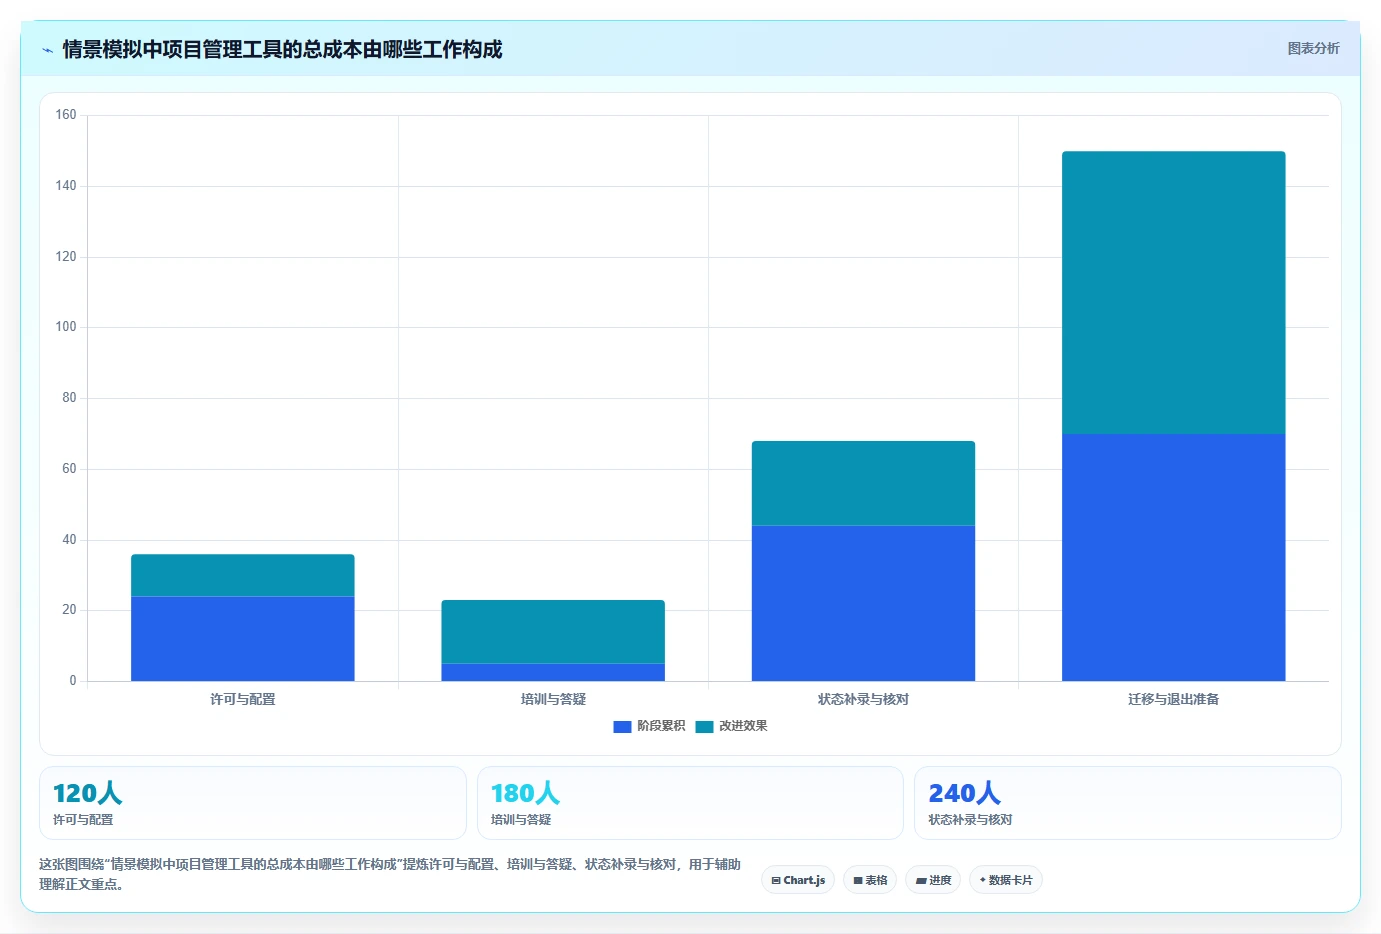The width and height of the screenshot is (1381, 934).
Task: Click teal 改进效果 bar segment for 迁移与退出准备
Action: (x=1174, y=292)
